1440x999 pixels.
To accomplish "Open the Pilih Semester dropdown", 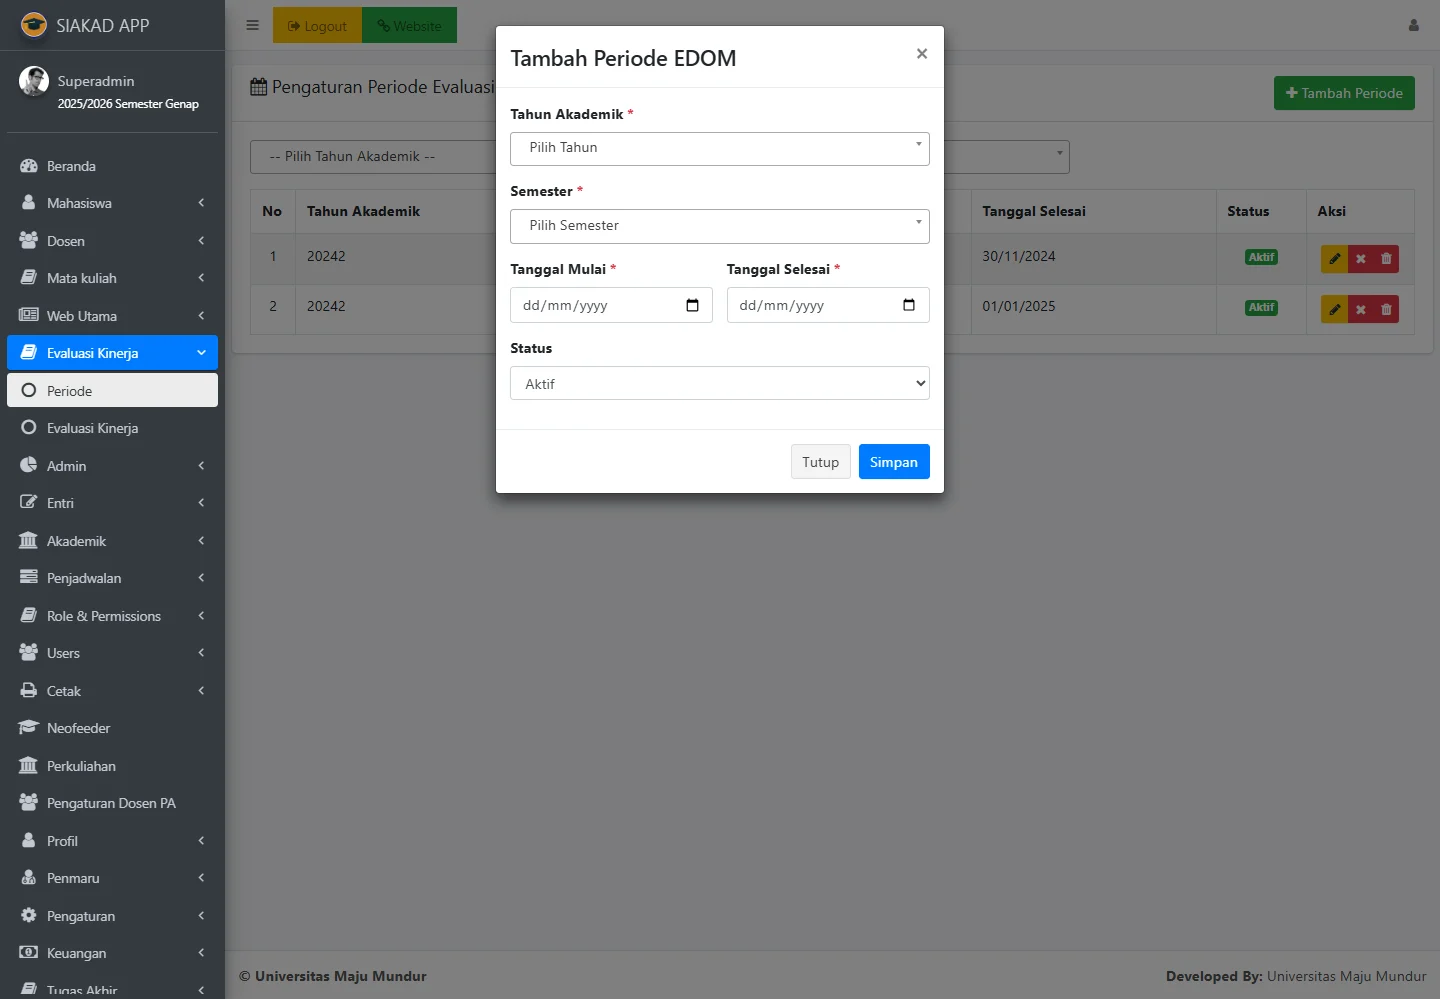I will point(719,226).
